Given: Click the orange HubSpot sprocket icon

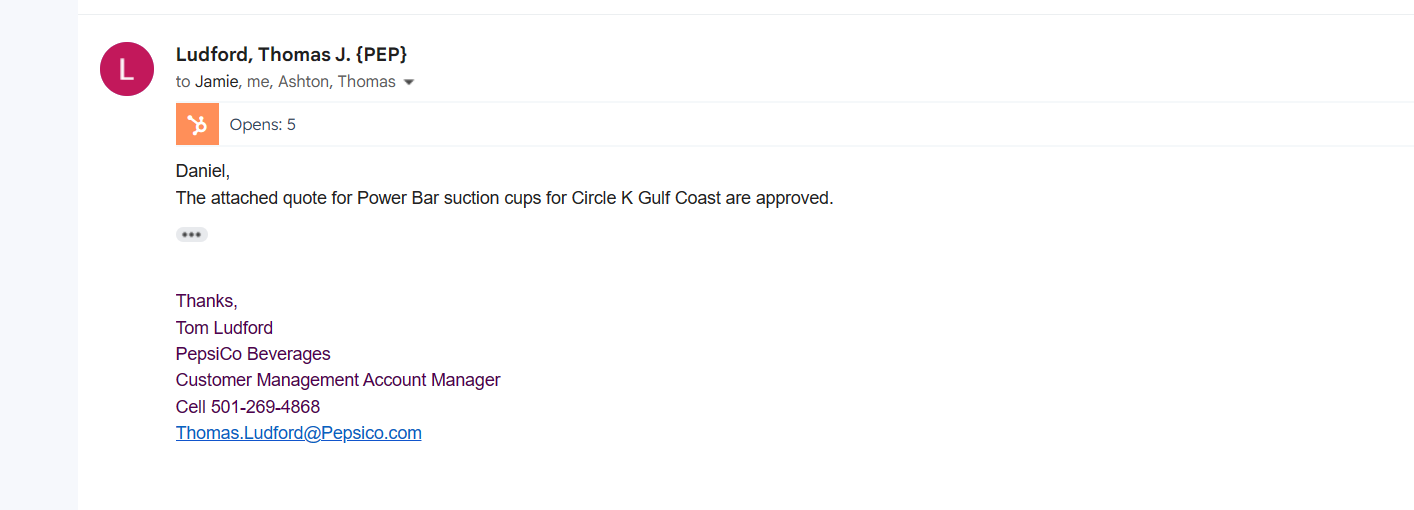Looking at the screenshot, I should pos(197,125).
